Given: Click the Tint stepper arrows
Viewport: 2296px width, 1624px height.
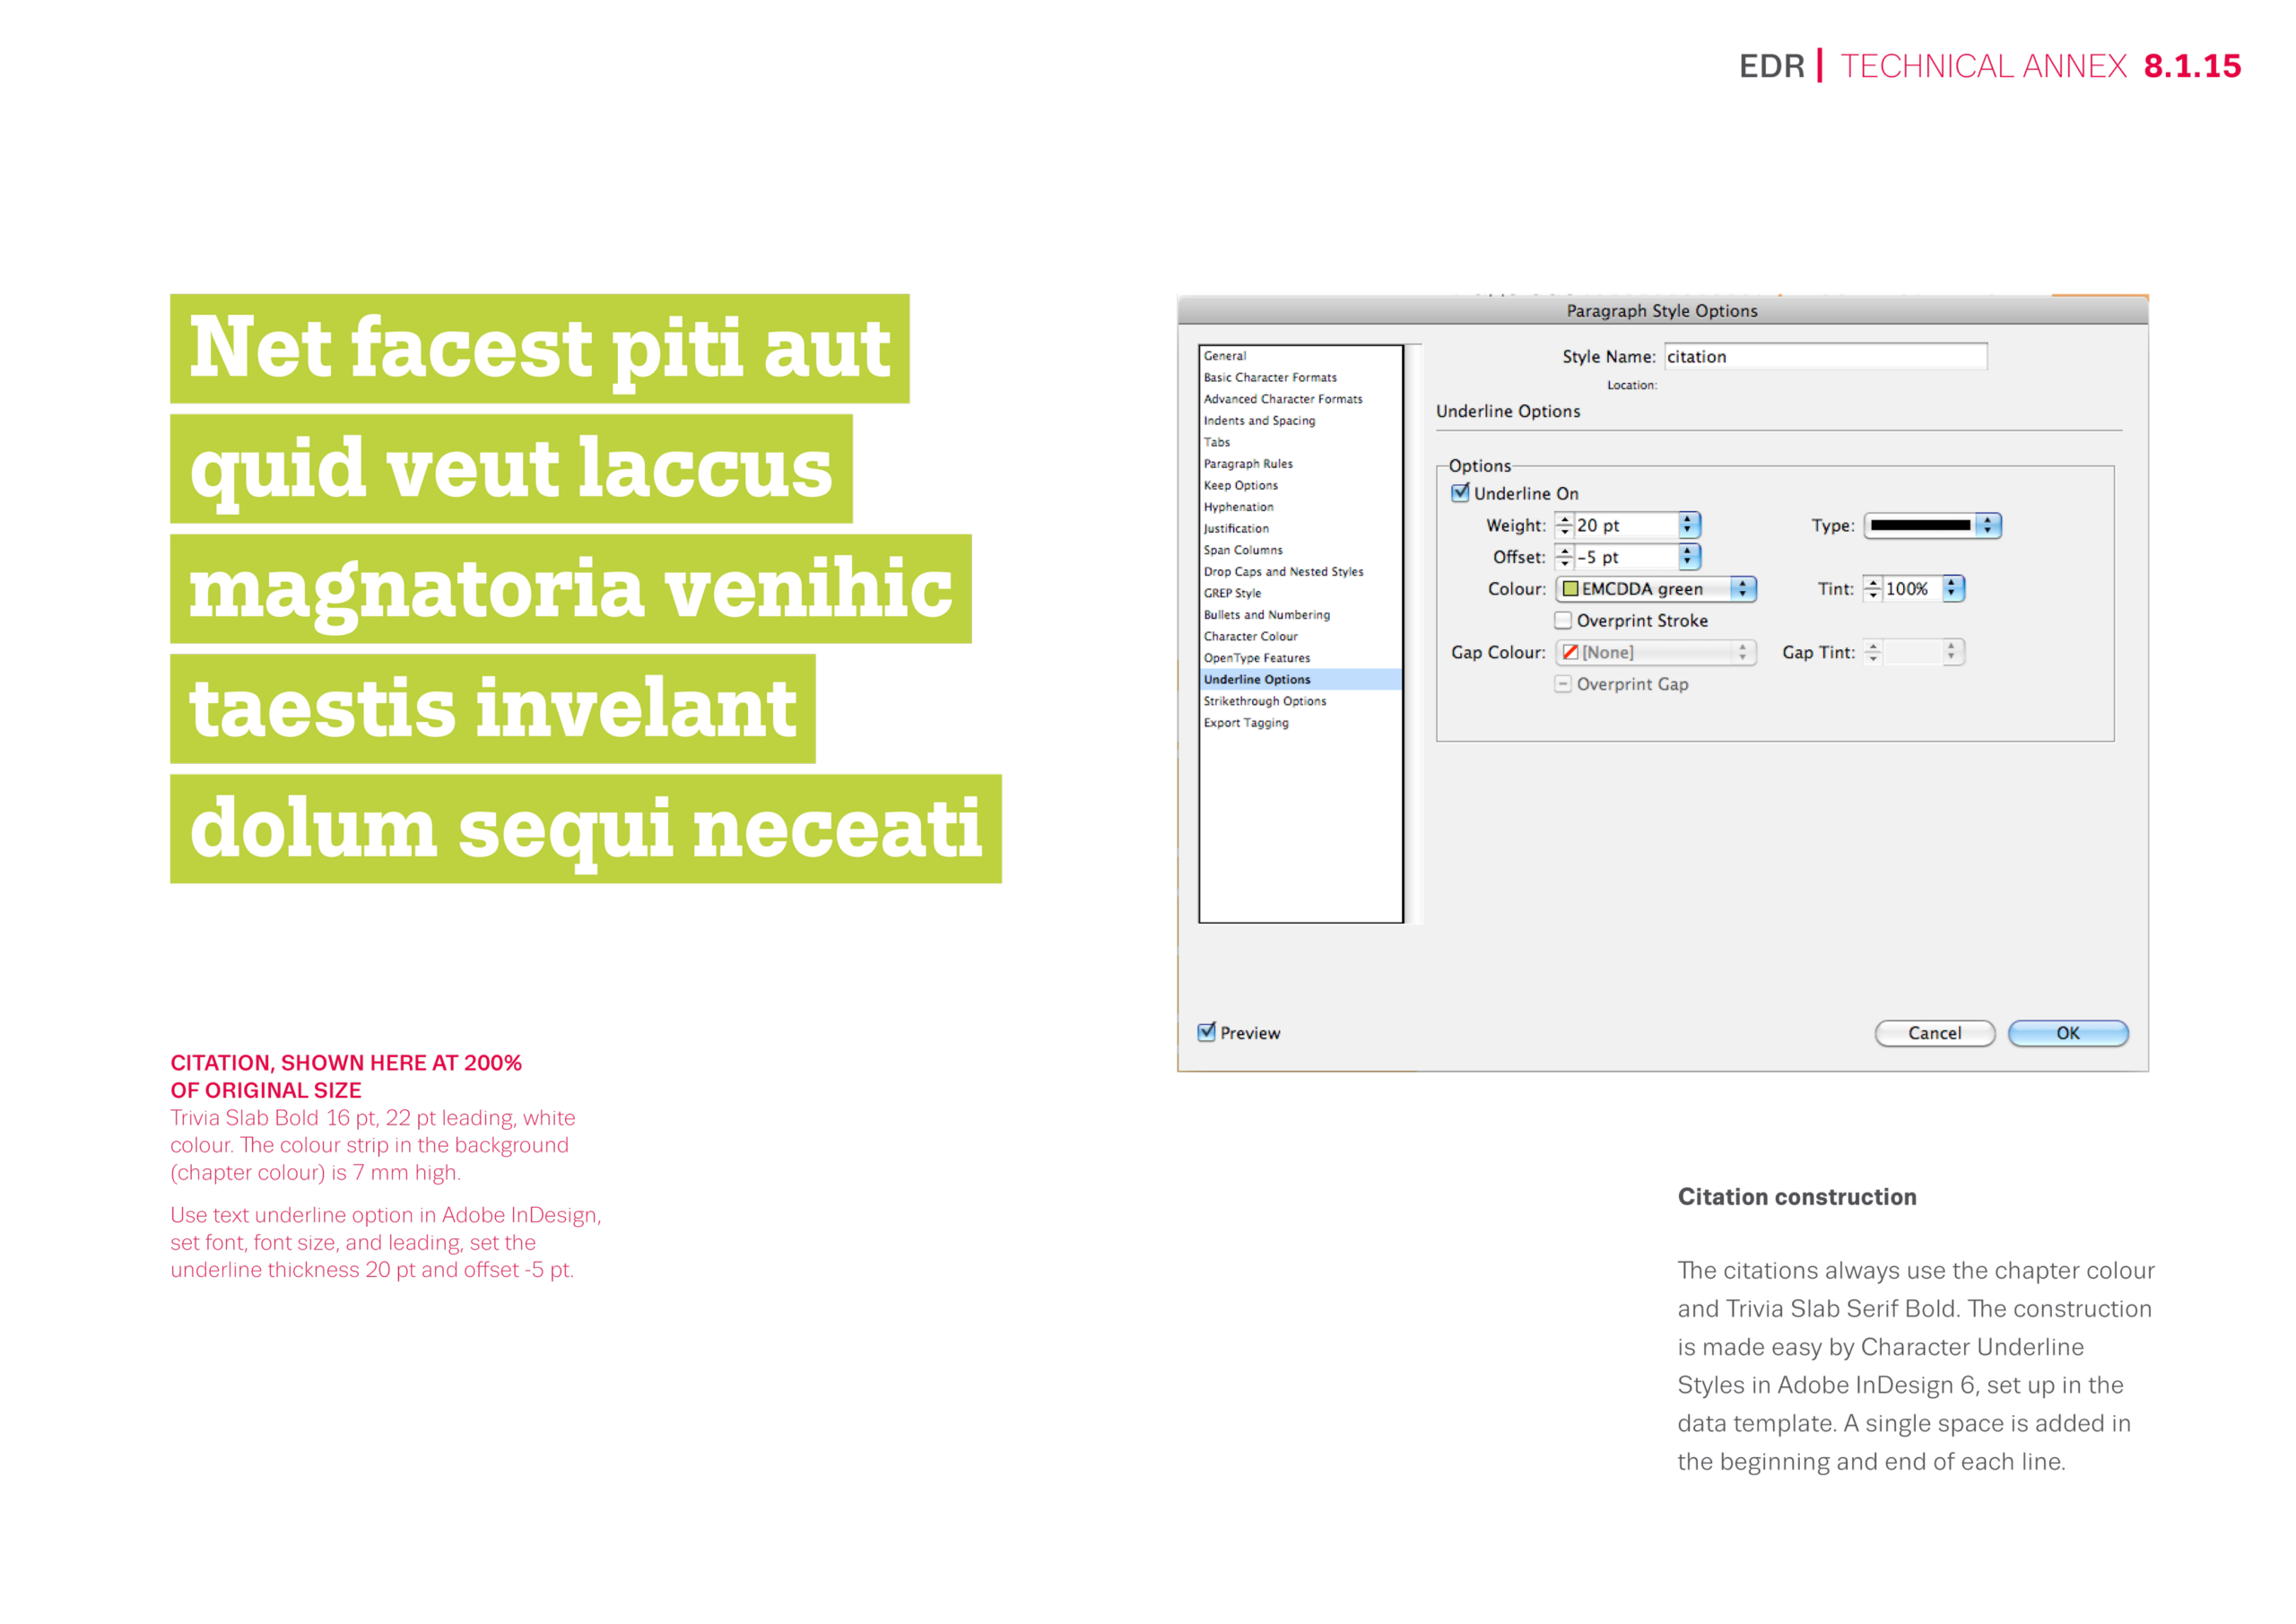Looking at the screenshot, I should coord(1872,589).
